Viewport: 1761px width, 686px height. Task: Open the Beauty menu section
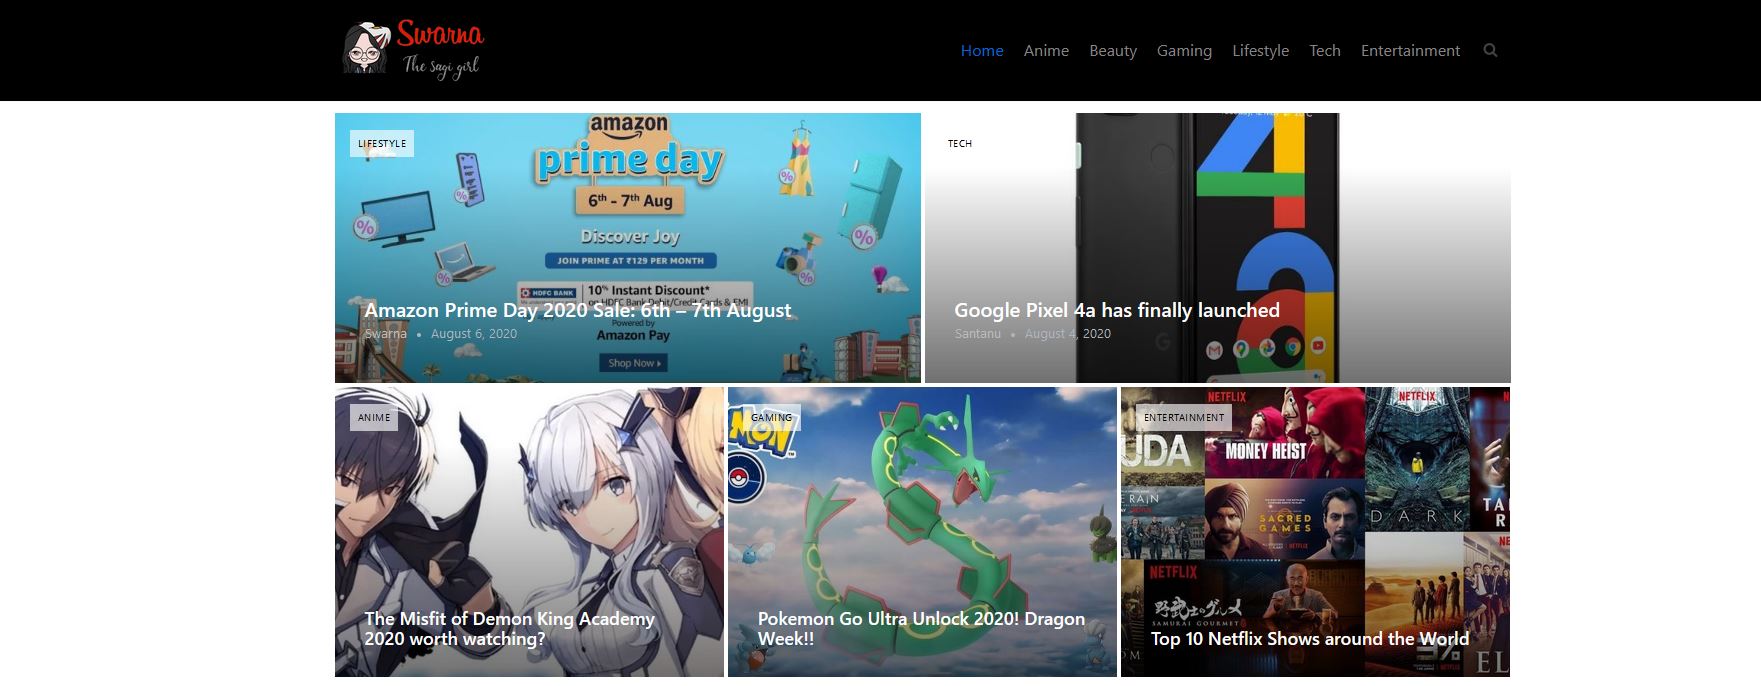[x=1113, y=50]
